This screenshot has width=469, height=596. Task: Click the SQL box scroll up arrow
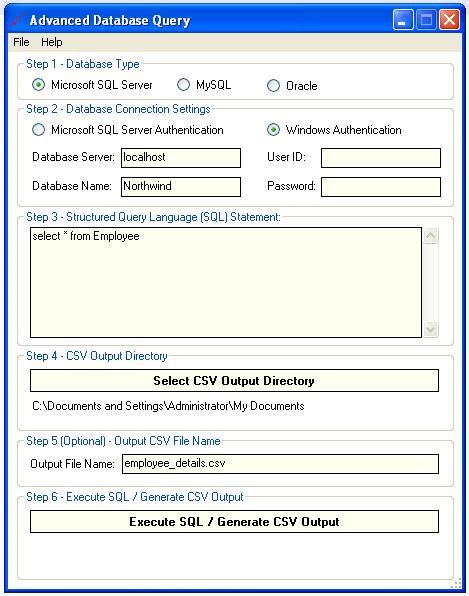tap(431, 236)
